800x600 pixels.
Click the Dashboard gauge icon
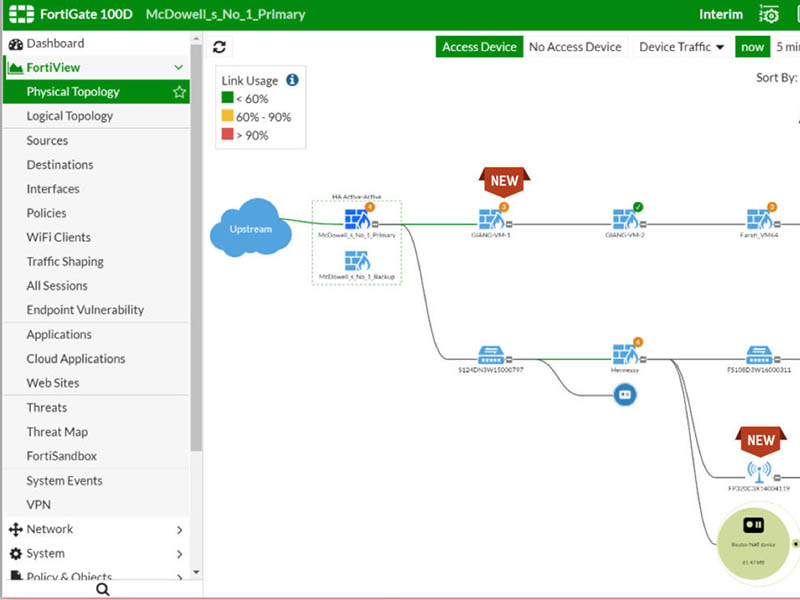pyautogui.click(x=16, y=44)
